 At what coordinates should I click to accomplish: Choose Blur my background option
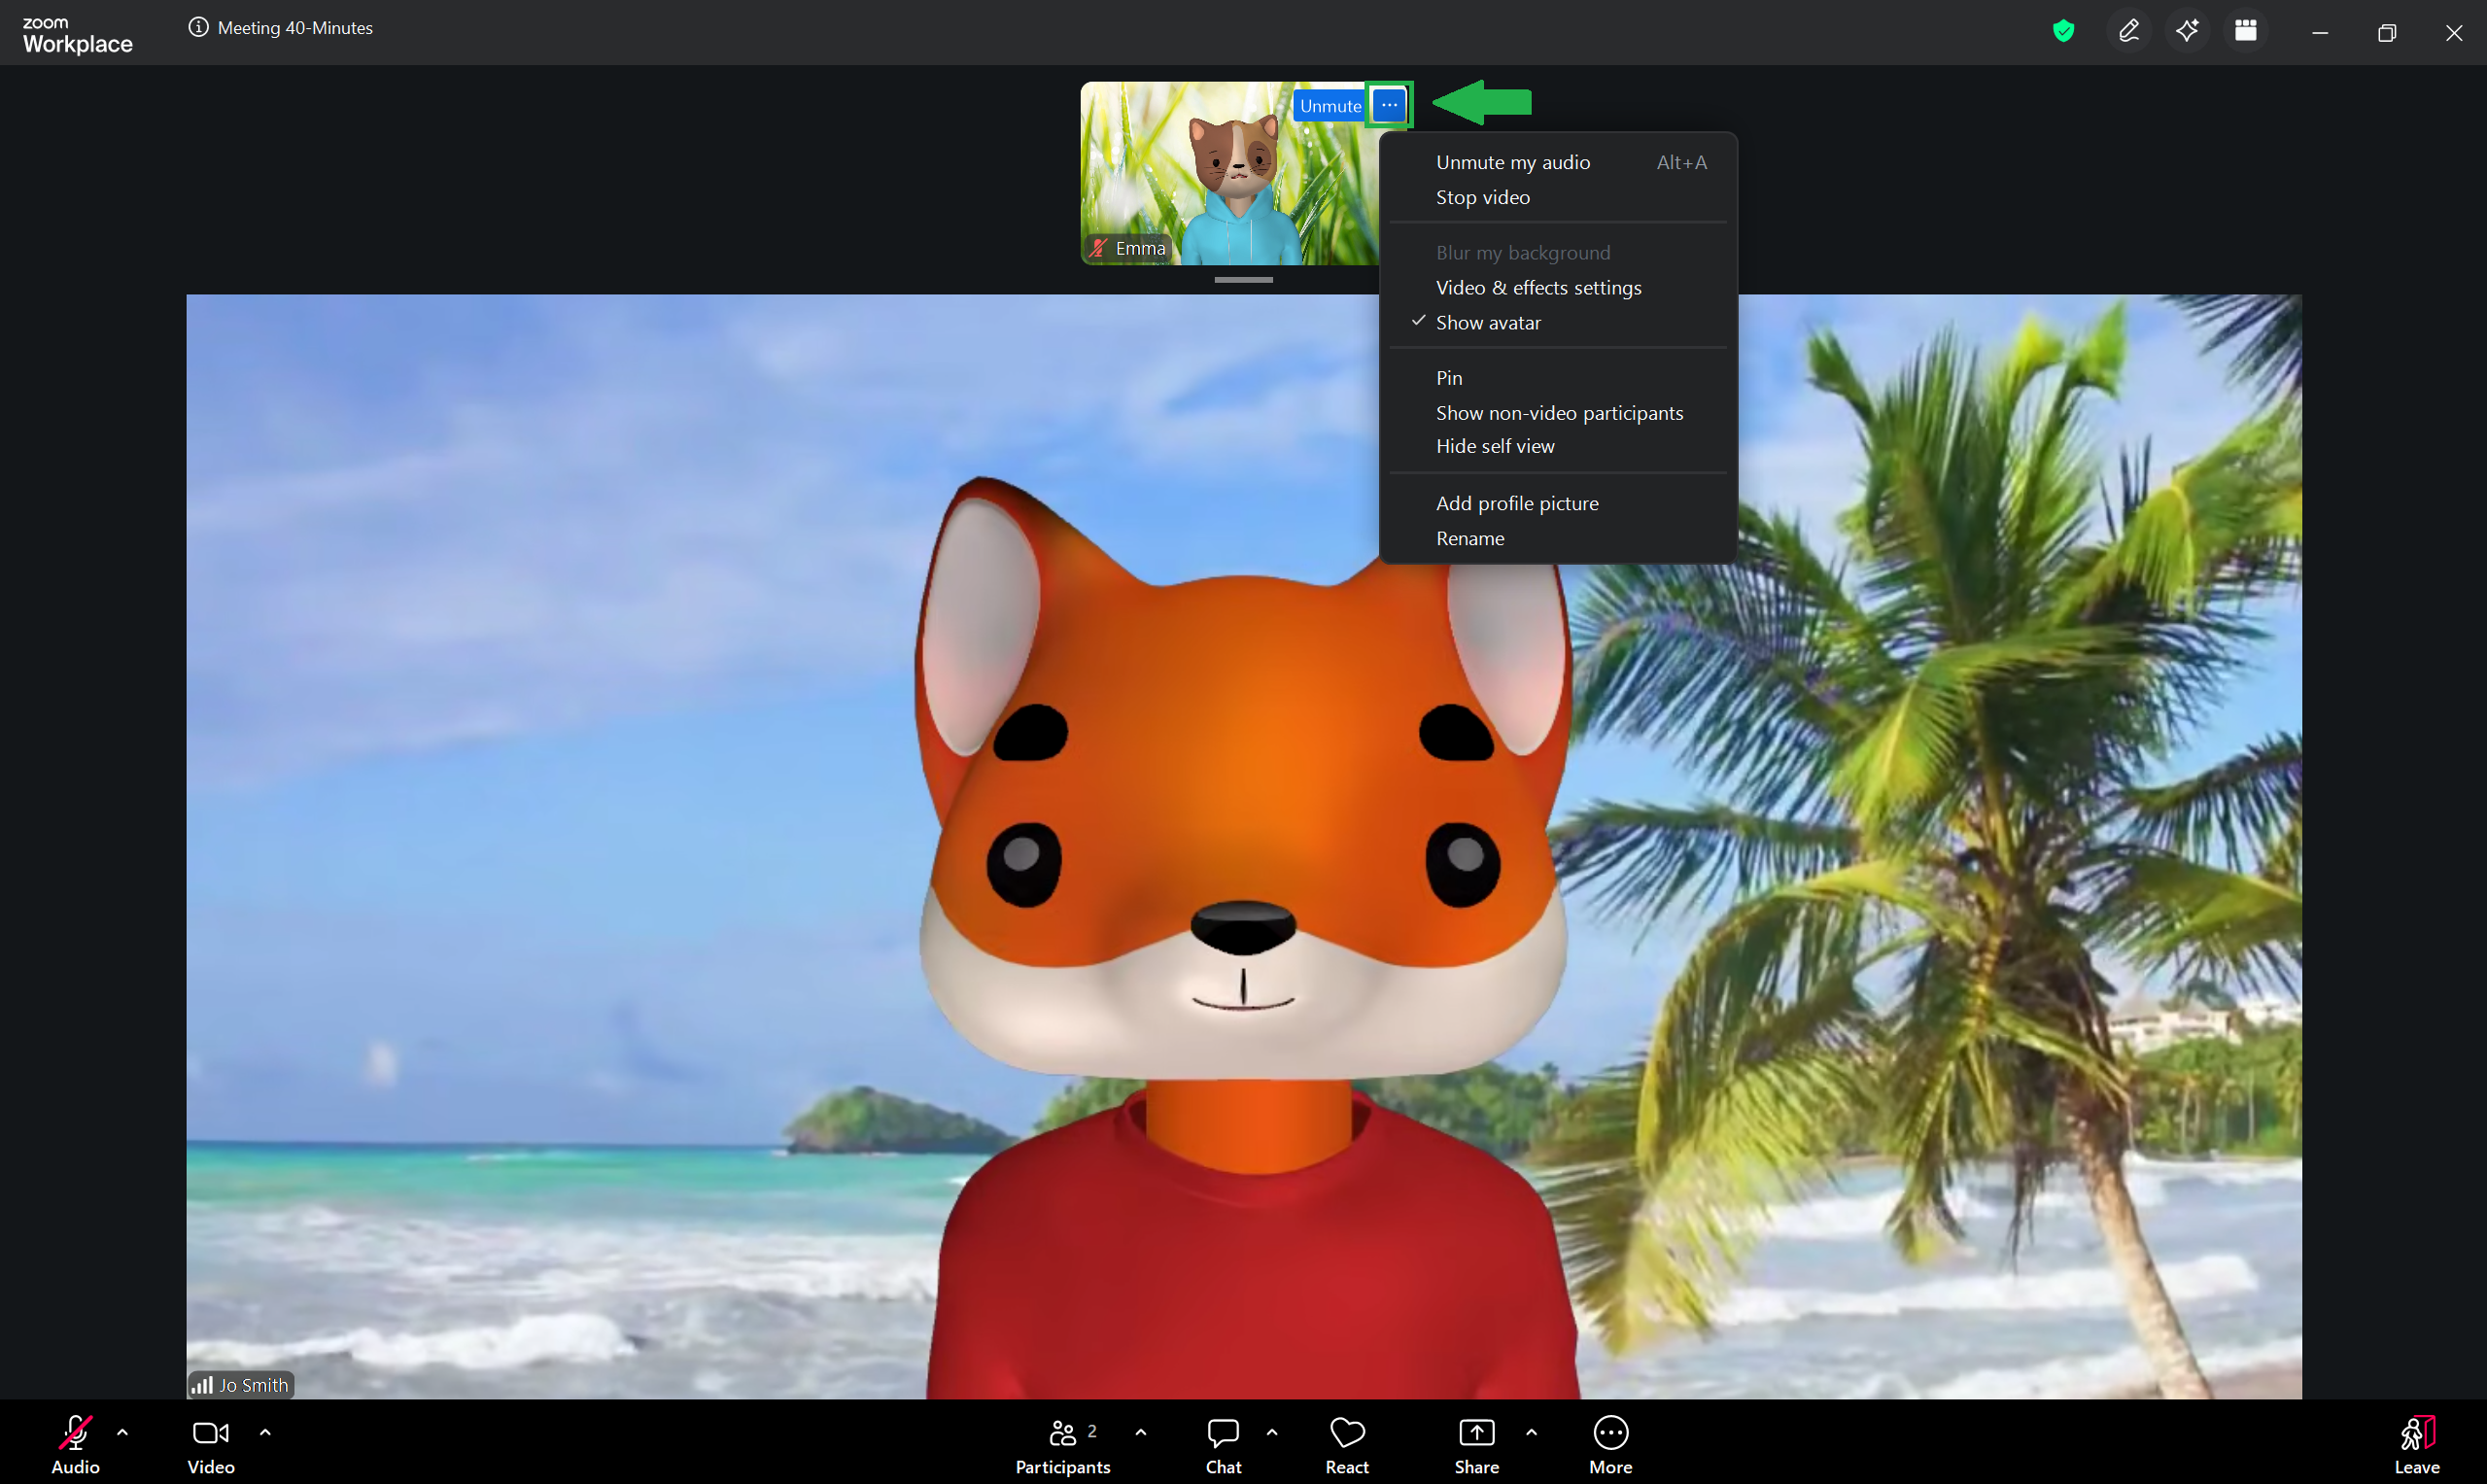[x=1558, y=252]
